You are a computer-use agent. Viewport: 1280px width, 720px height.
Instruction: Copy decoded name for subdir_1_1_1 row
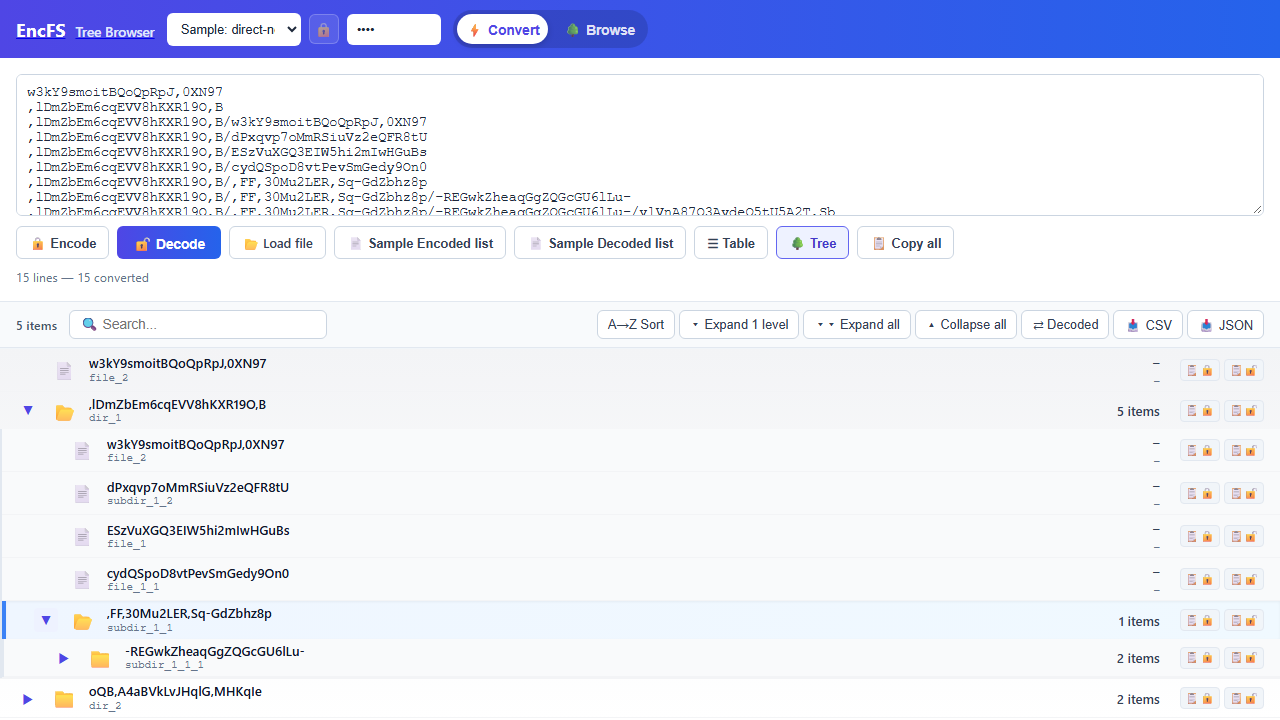coord(1244,658)
